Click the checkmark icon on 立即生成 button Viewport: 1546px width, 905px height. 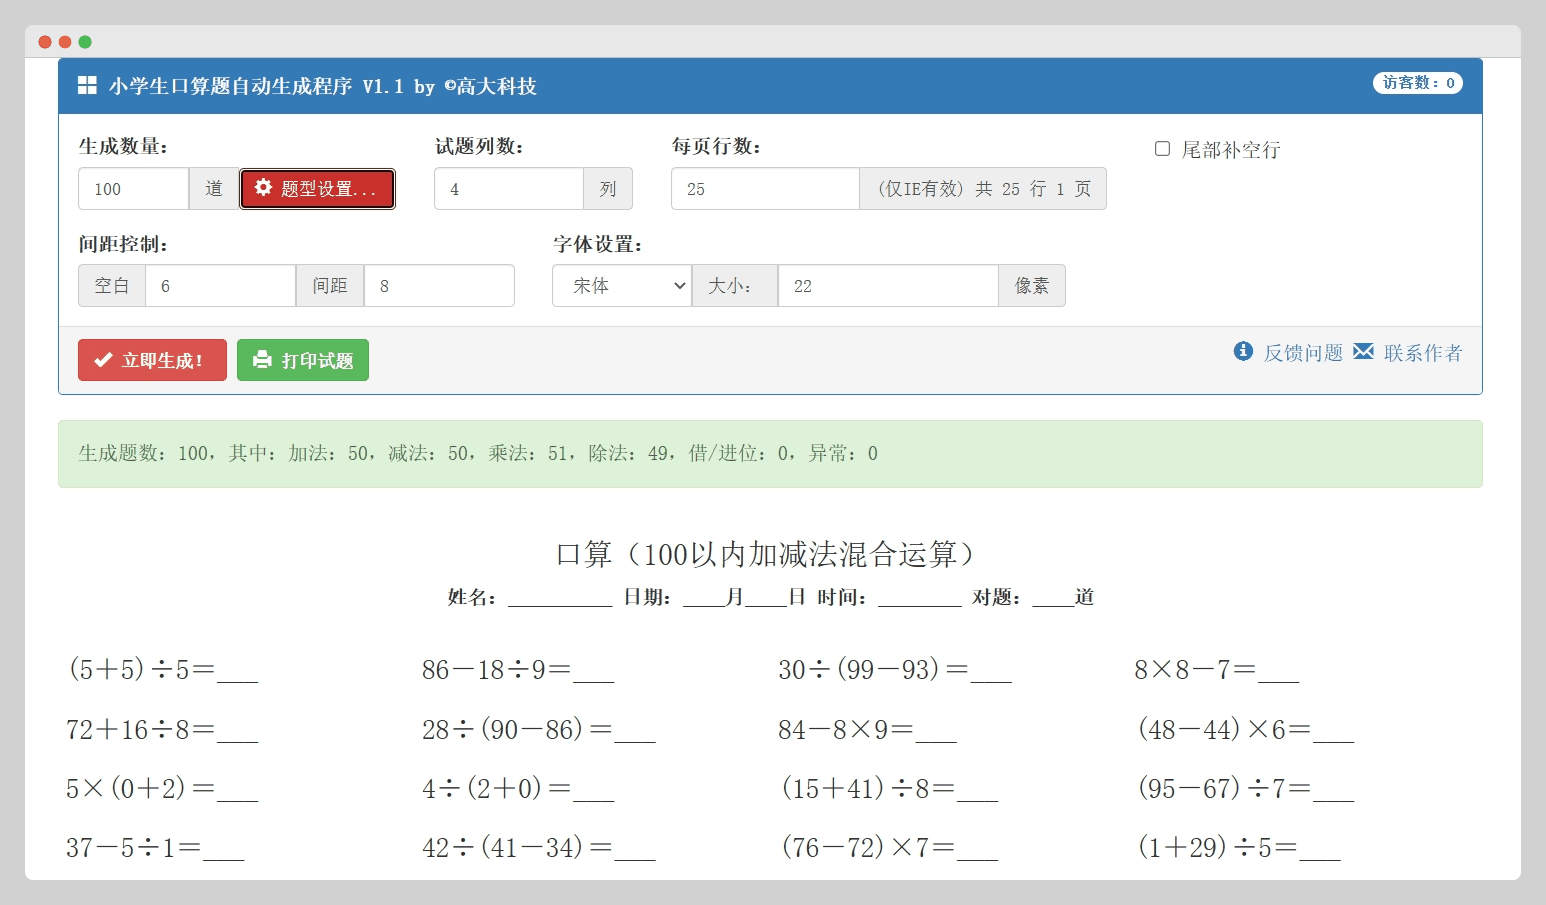(x=102, y=360)
